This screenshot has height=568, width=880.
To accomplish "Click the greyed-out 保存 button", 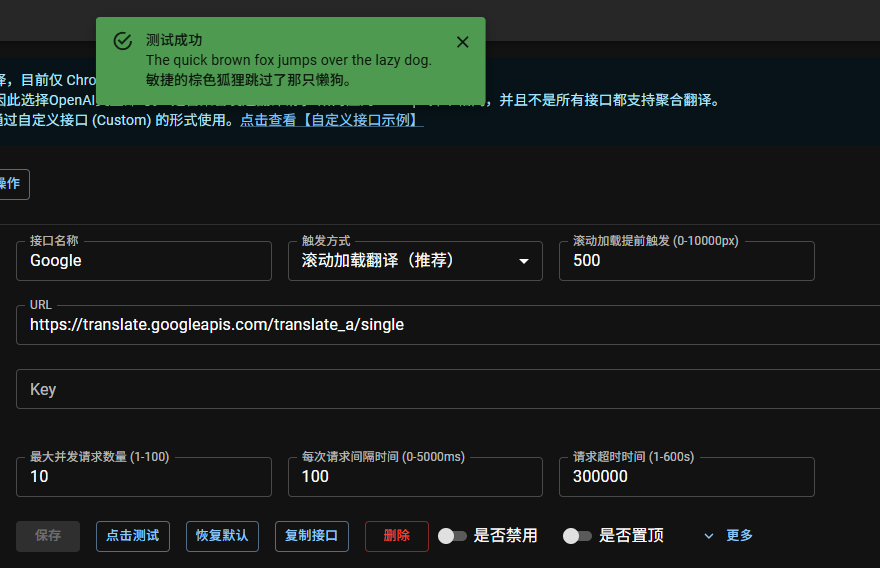I will tap(48, 536).
